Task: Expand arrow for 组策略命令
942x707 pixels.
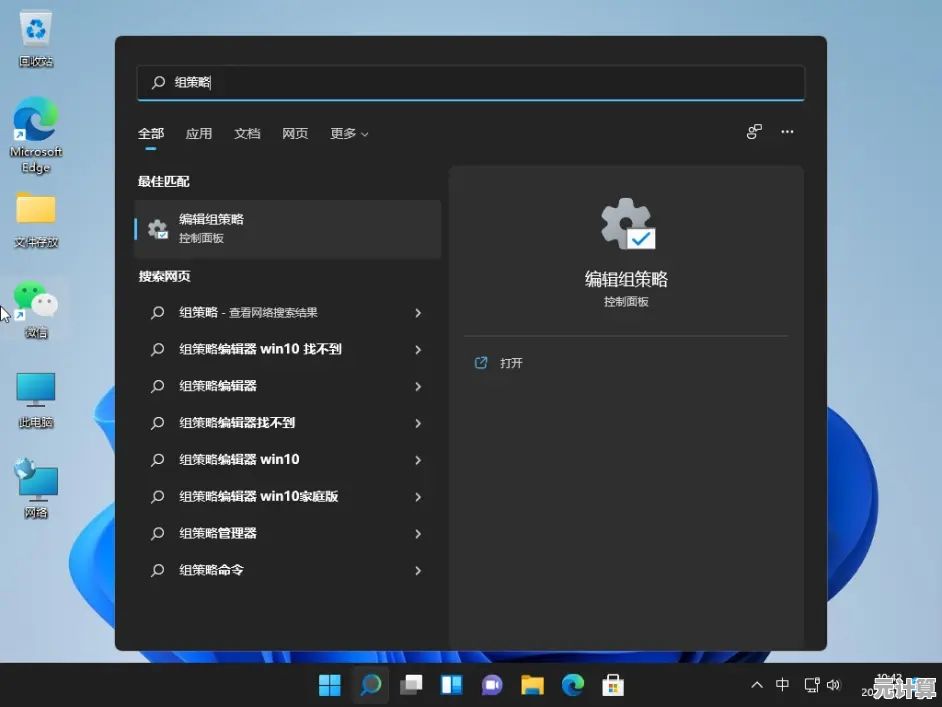Action: pyautogui.click(x=418, y=571)
